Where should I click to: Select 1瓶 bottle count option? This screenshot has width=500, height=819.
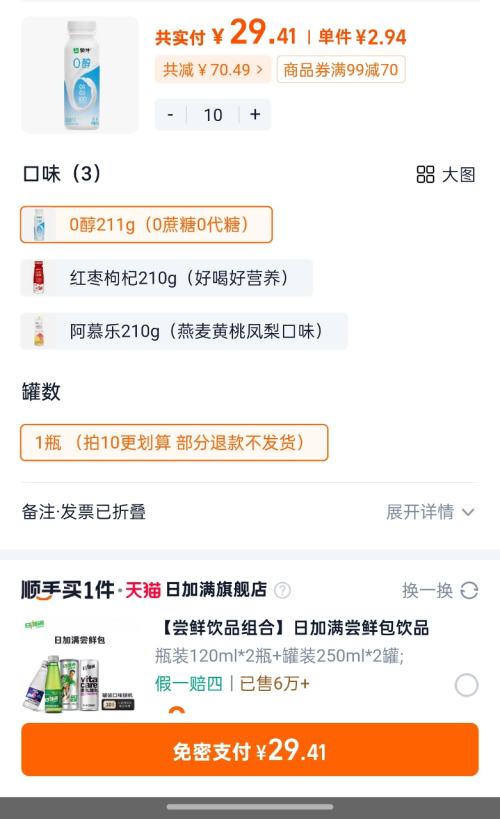[x=174, y=442]
